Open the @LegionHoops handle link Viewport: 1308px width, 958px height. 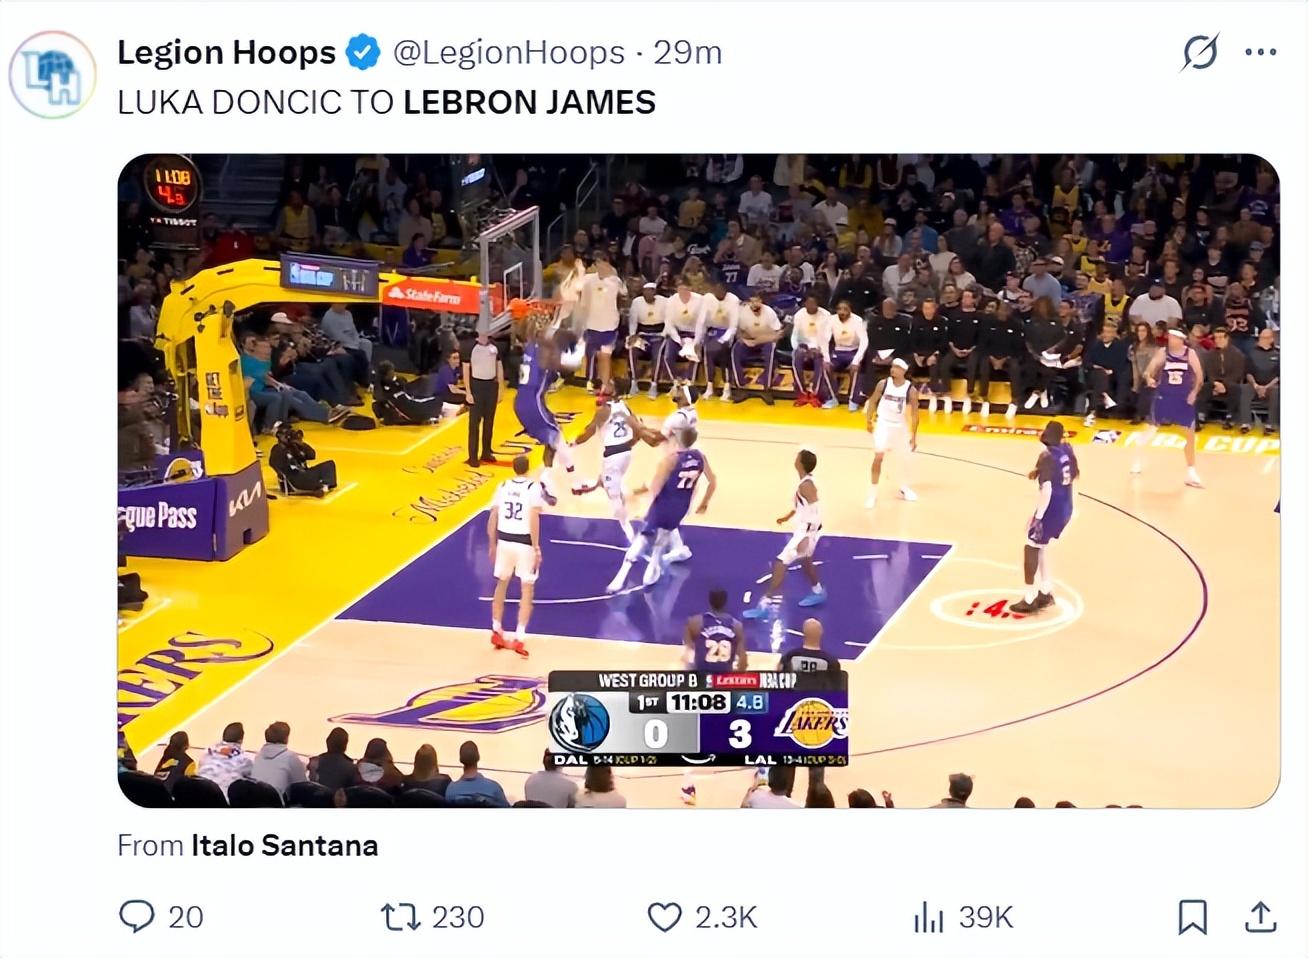click(508, 52)
